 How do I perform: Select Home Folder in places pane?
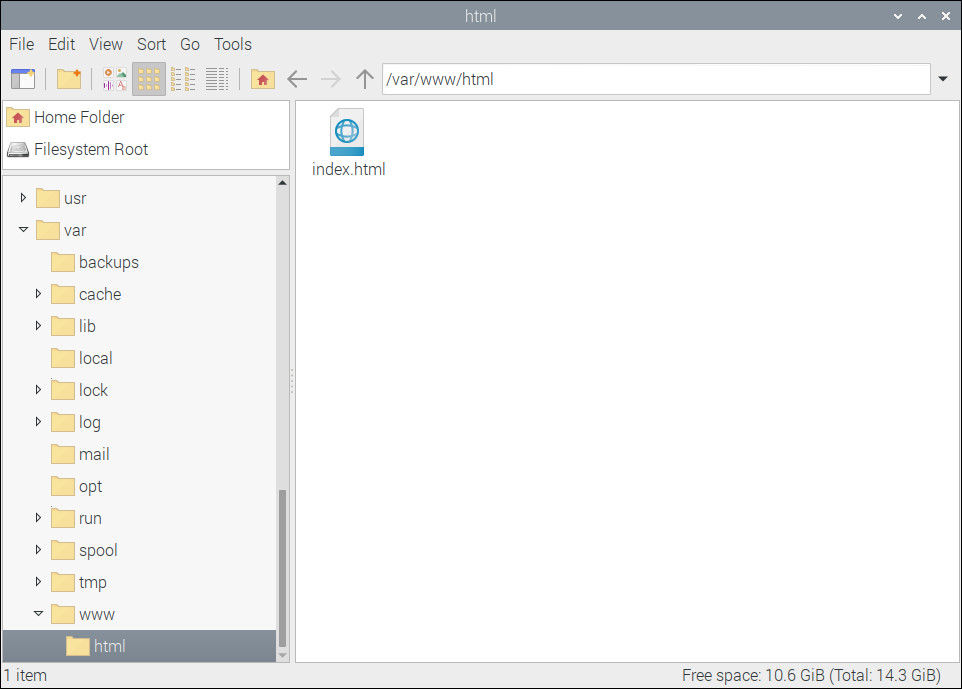pyautogui.click(x=146, y=117)
